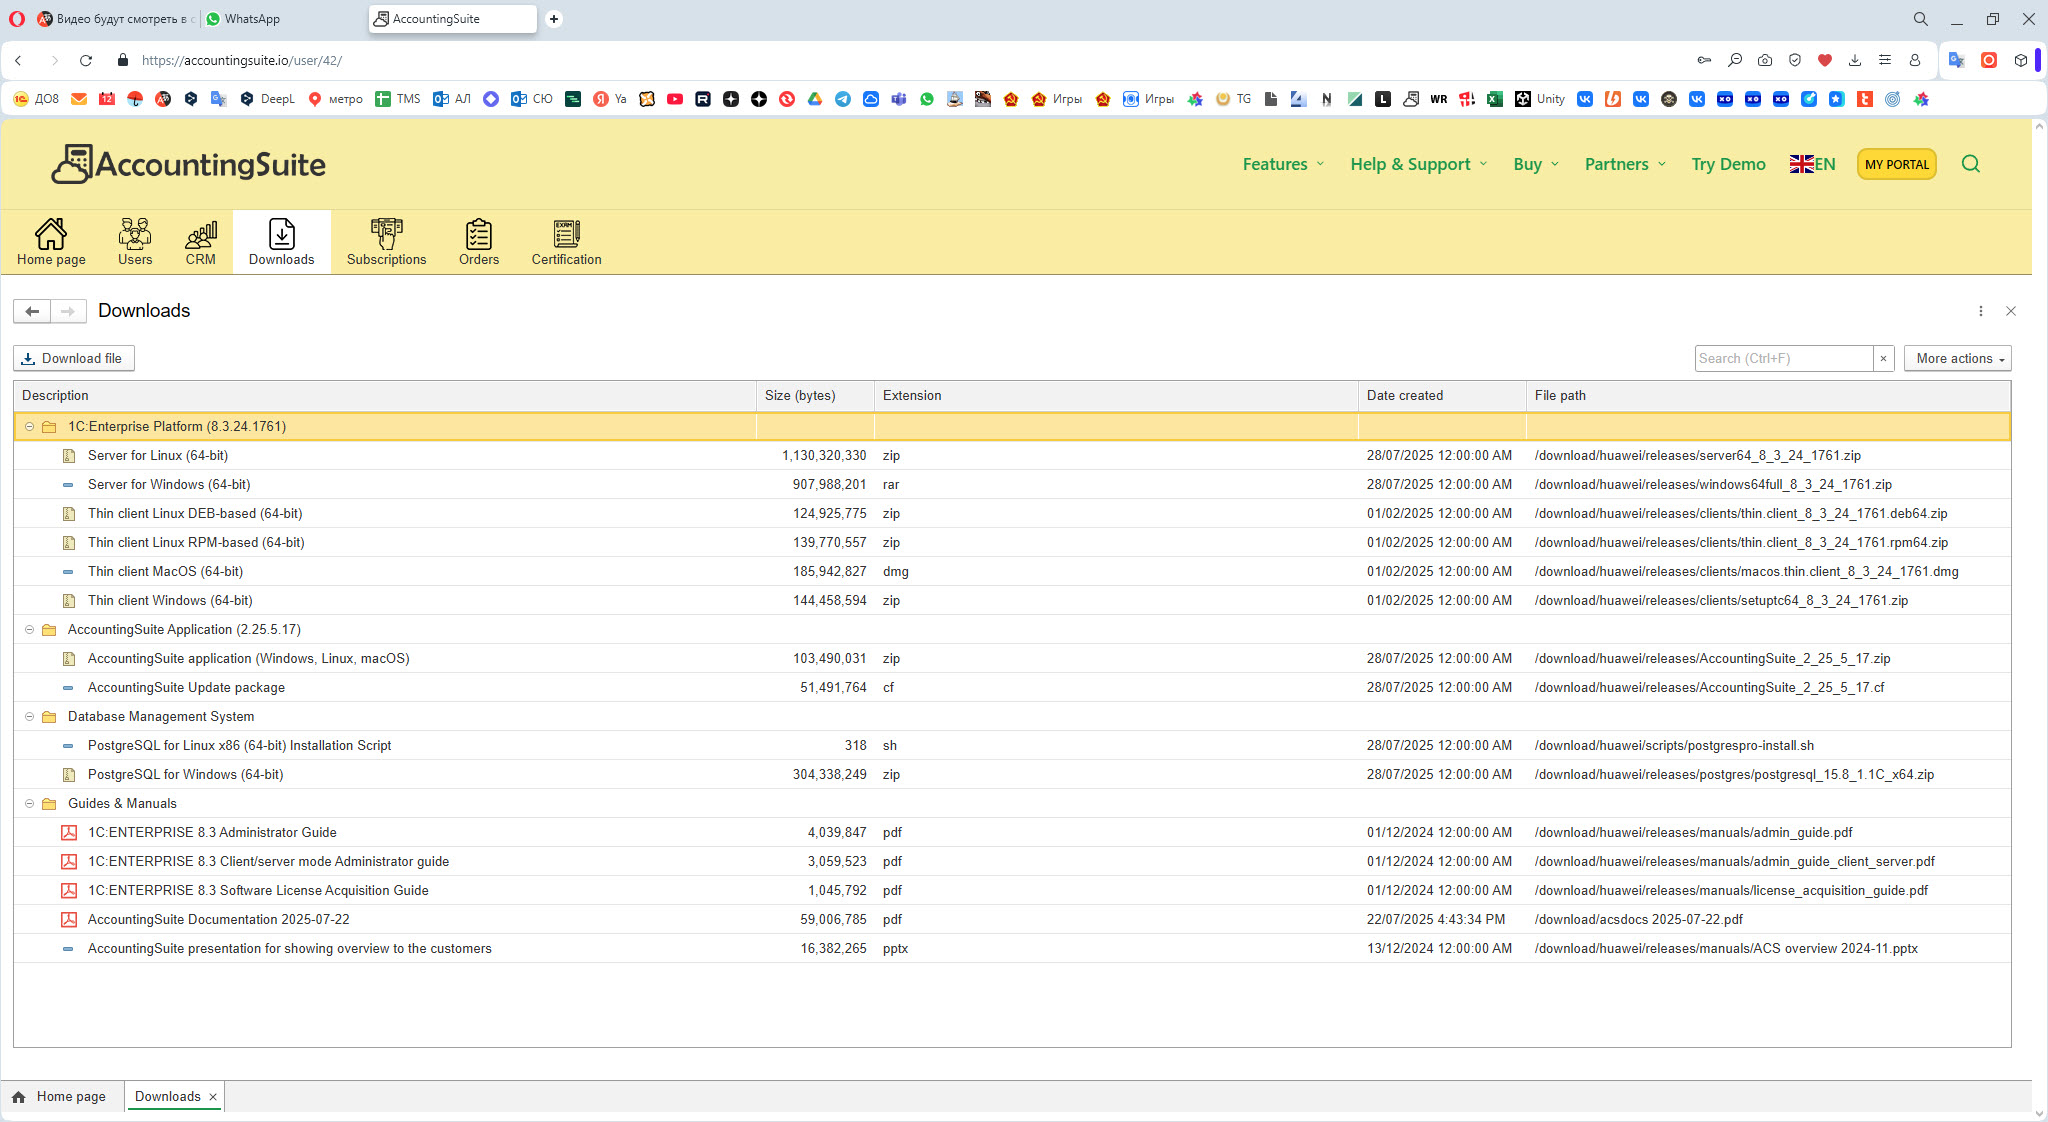Open the Telegram bookmark icon

[843, 99]
